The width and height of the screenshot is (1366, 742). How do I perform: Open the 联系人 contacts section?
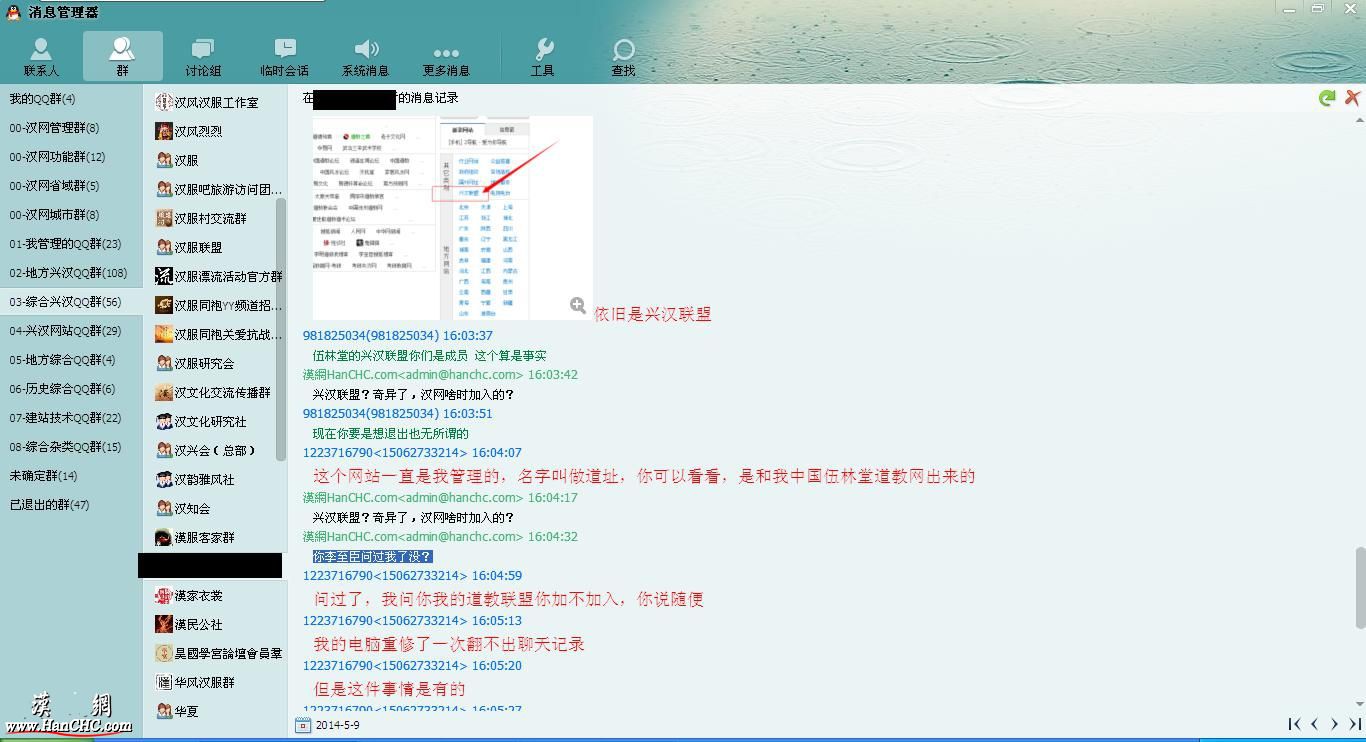(x=41, y=57)
